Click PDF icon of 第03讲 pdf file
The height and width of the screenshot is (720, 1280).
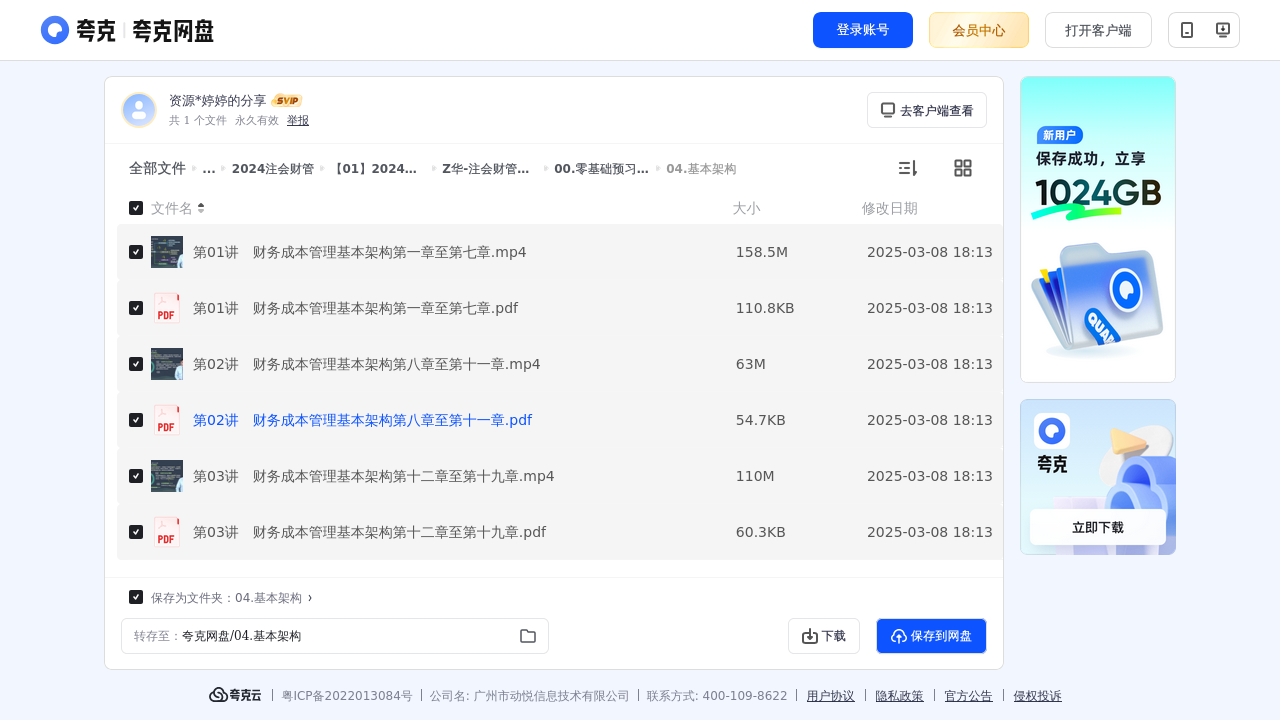click(167, 532)
